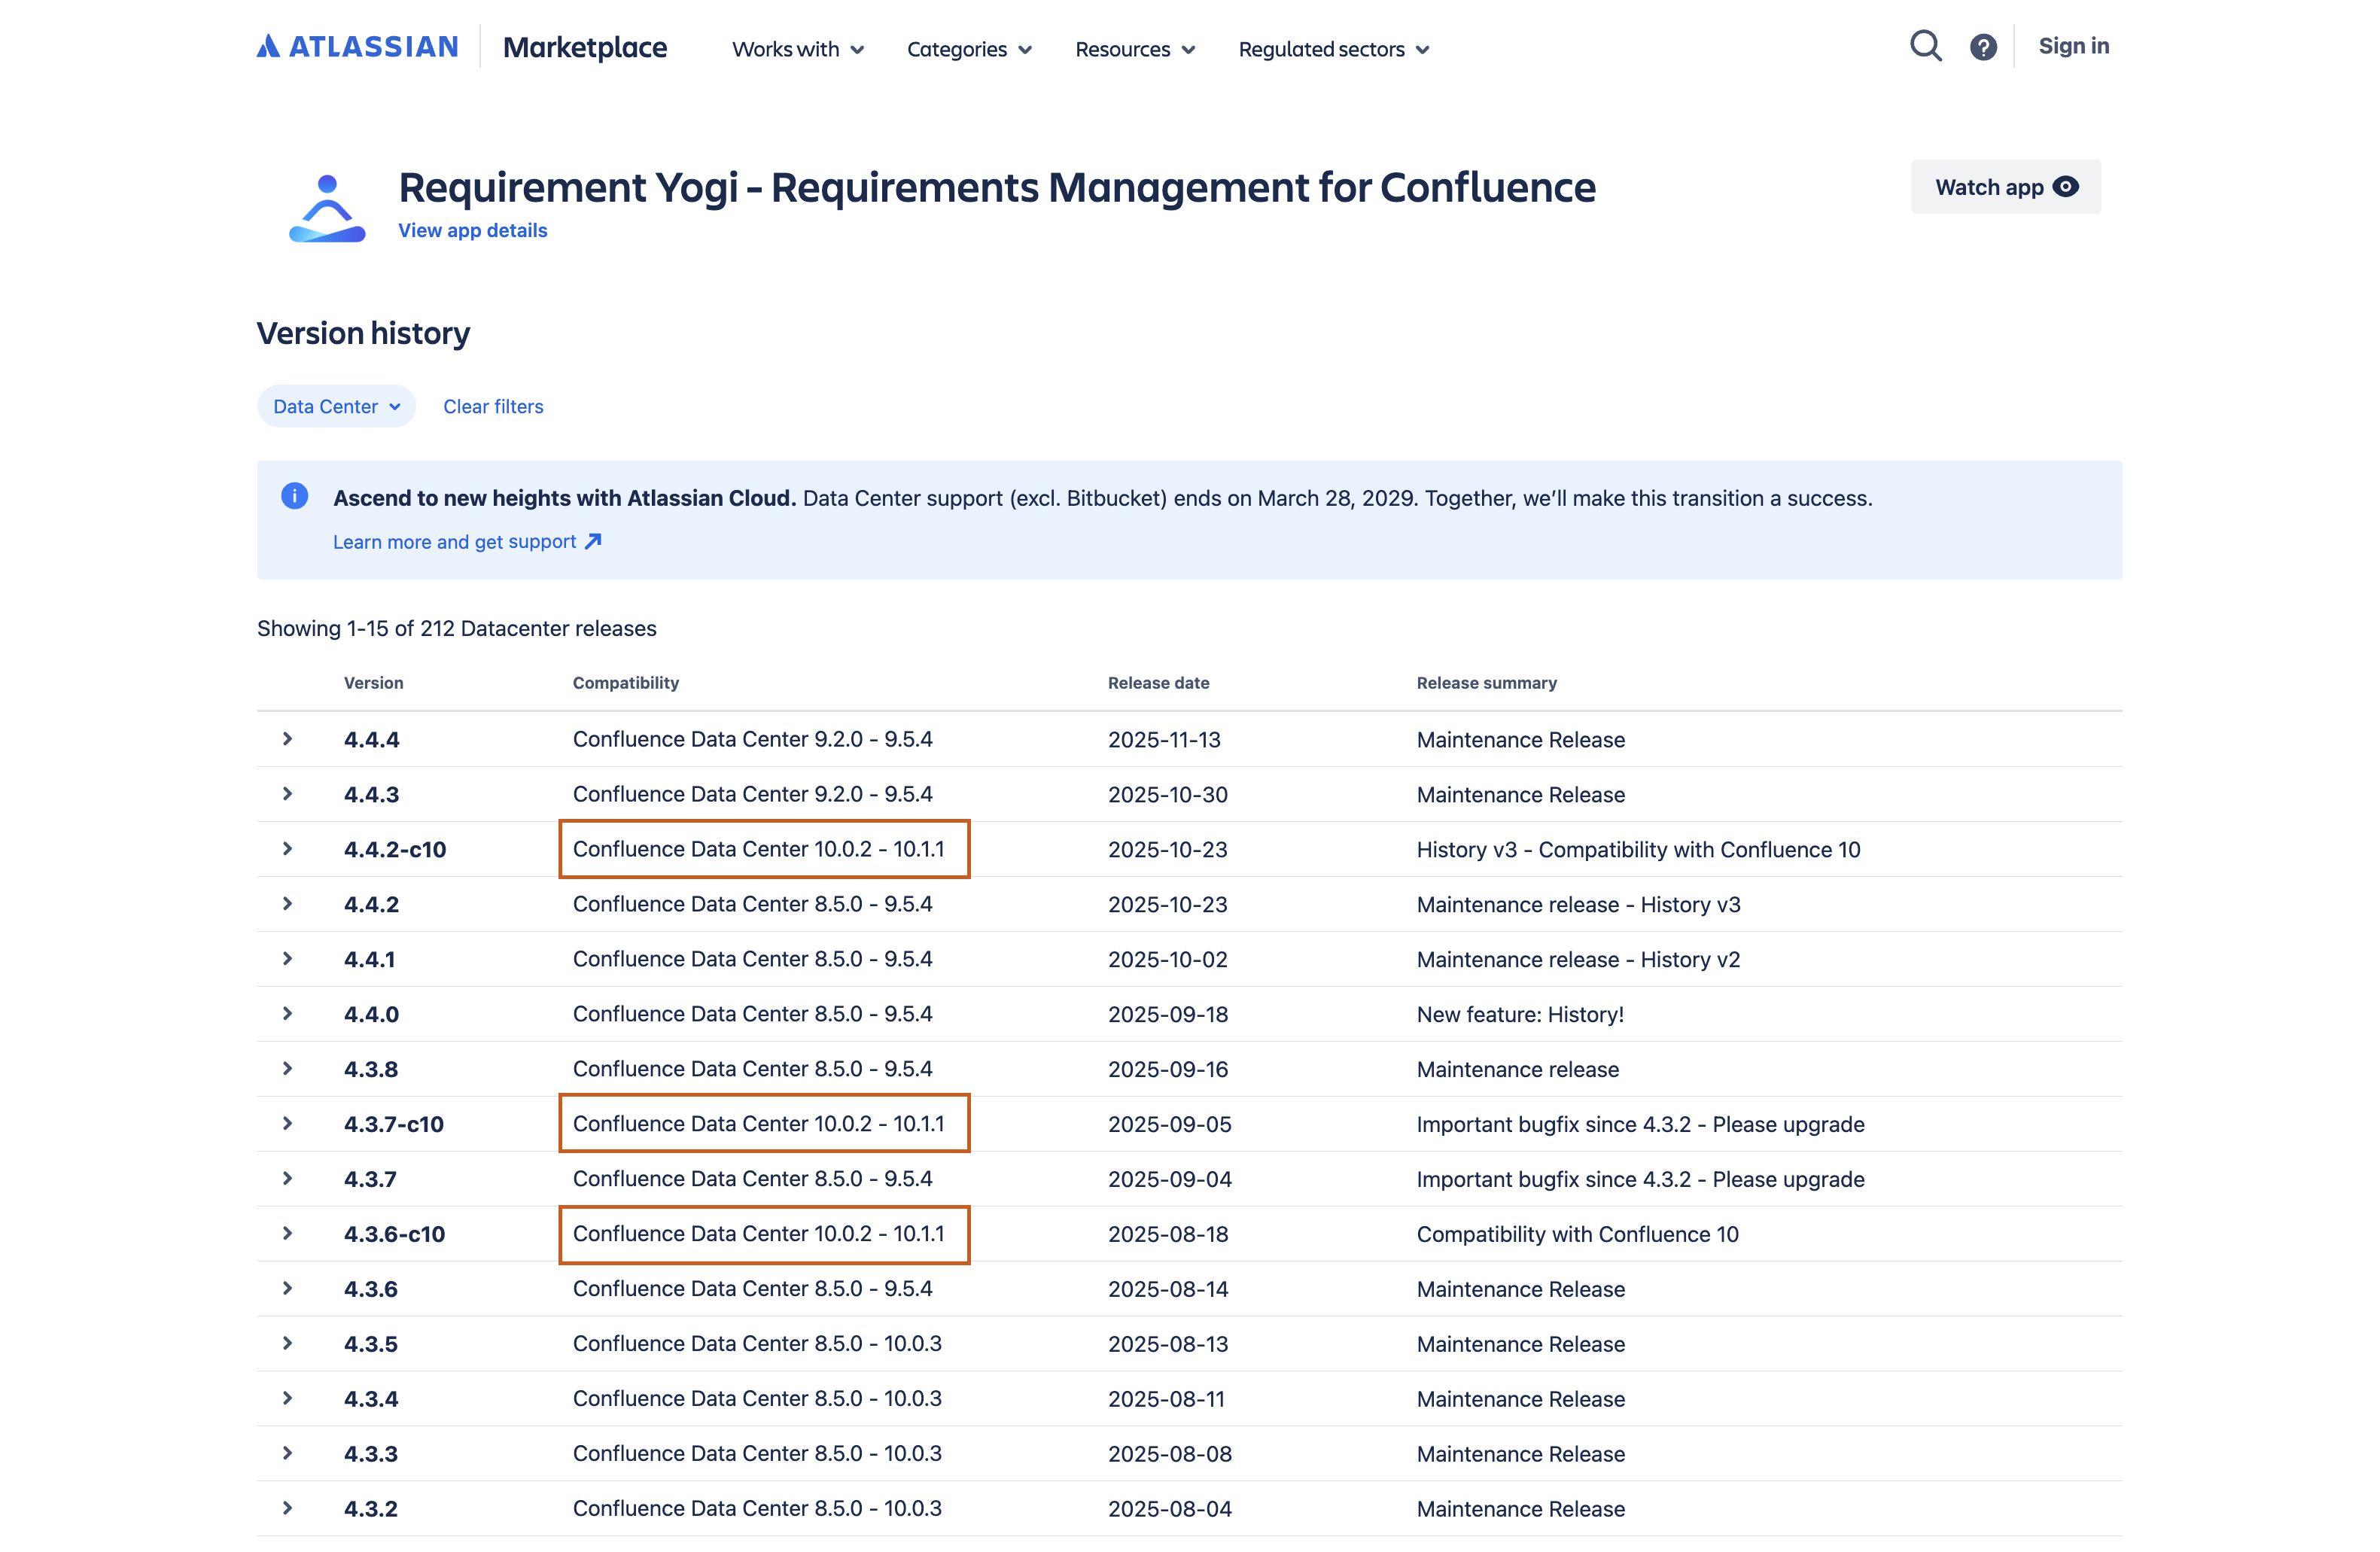Expand the 4.4.2-c10 release row
This screenshot has width=2380, height=1552.
(x=287, y=849)
